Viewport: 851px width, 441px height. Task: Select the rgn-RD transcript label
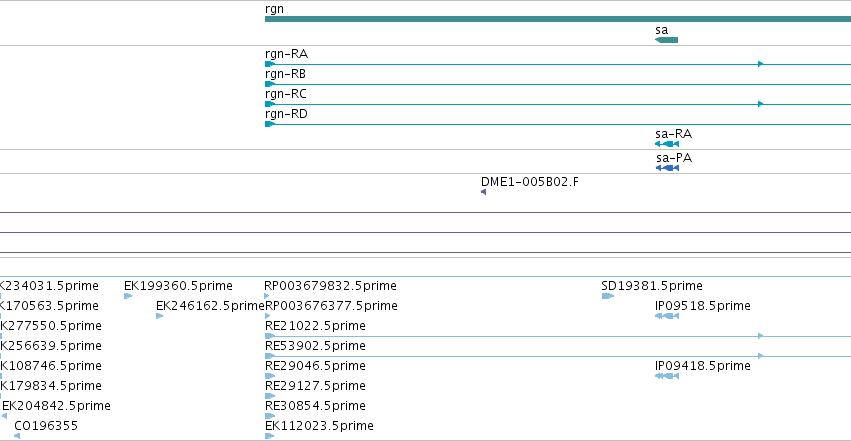click(x=287, y=114)
